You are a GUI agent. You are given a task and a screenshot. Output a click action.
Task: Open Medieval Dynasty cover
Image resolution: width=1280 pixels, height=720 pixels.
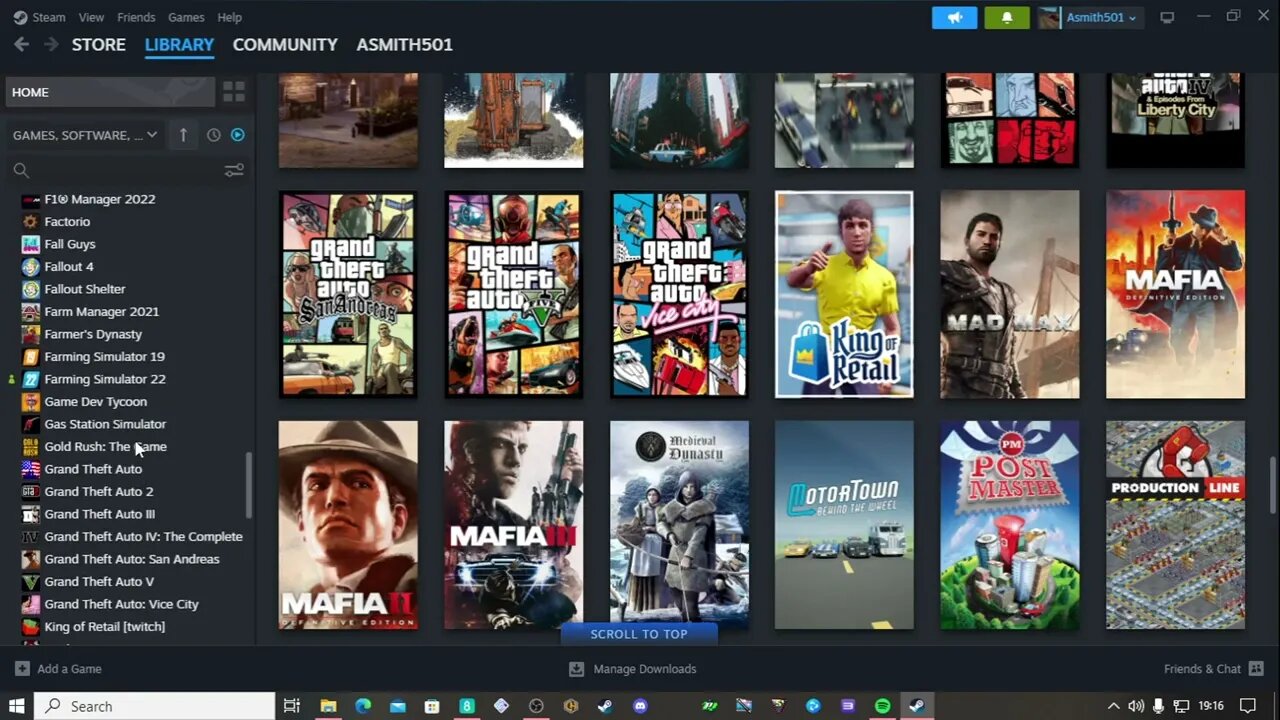click(x=679, y=525)
